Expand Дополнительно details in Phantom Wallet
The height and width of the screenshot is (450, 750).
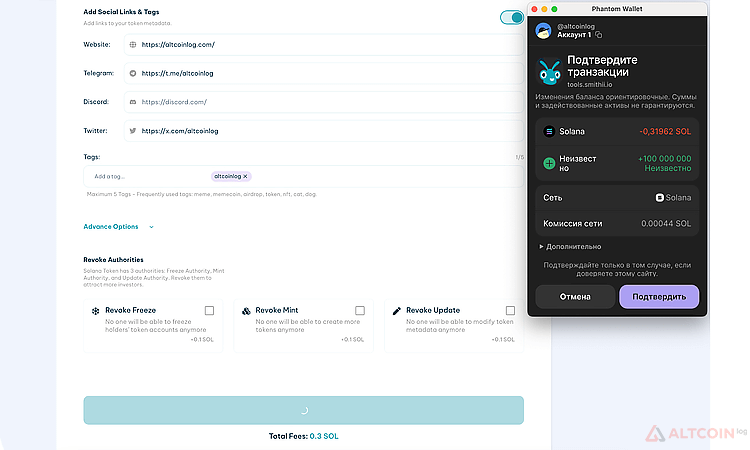(x=570, y=247)
